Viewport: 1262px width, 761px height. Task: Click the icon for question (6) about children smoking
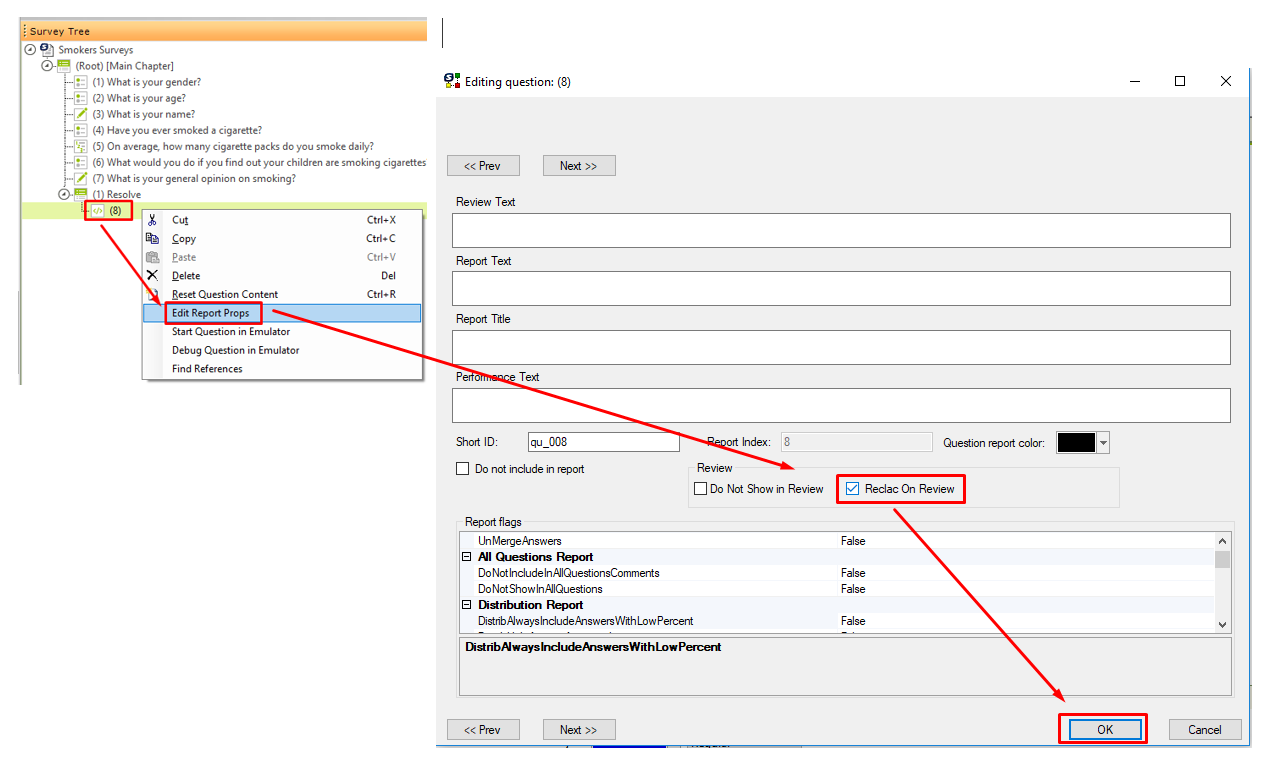point(81,162)
